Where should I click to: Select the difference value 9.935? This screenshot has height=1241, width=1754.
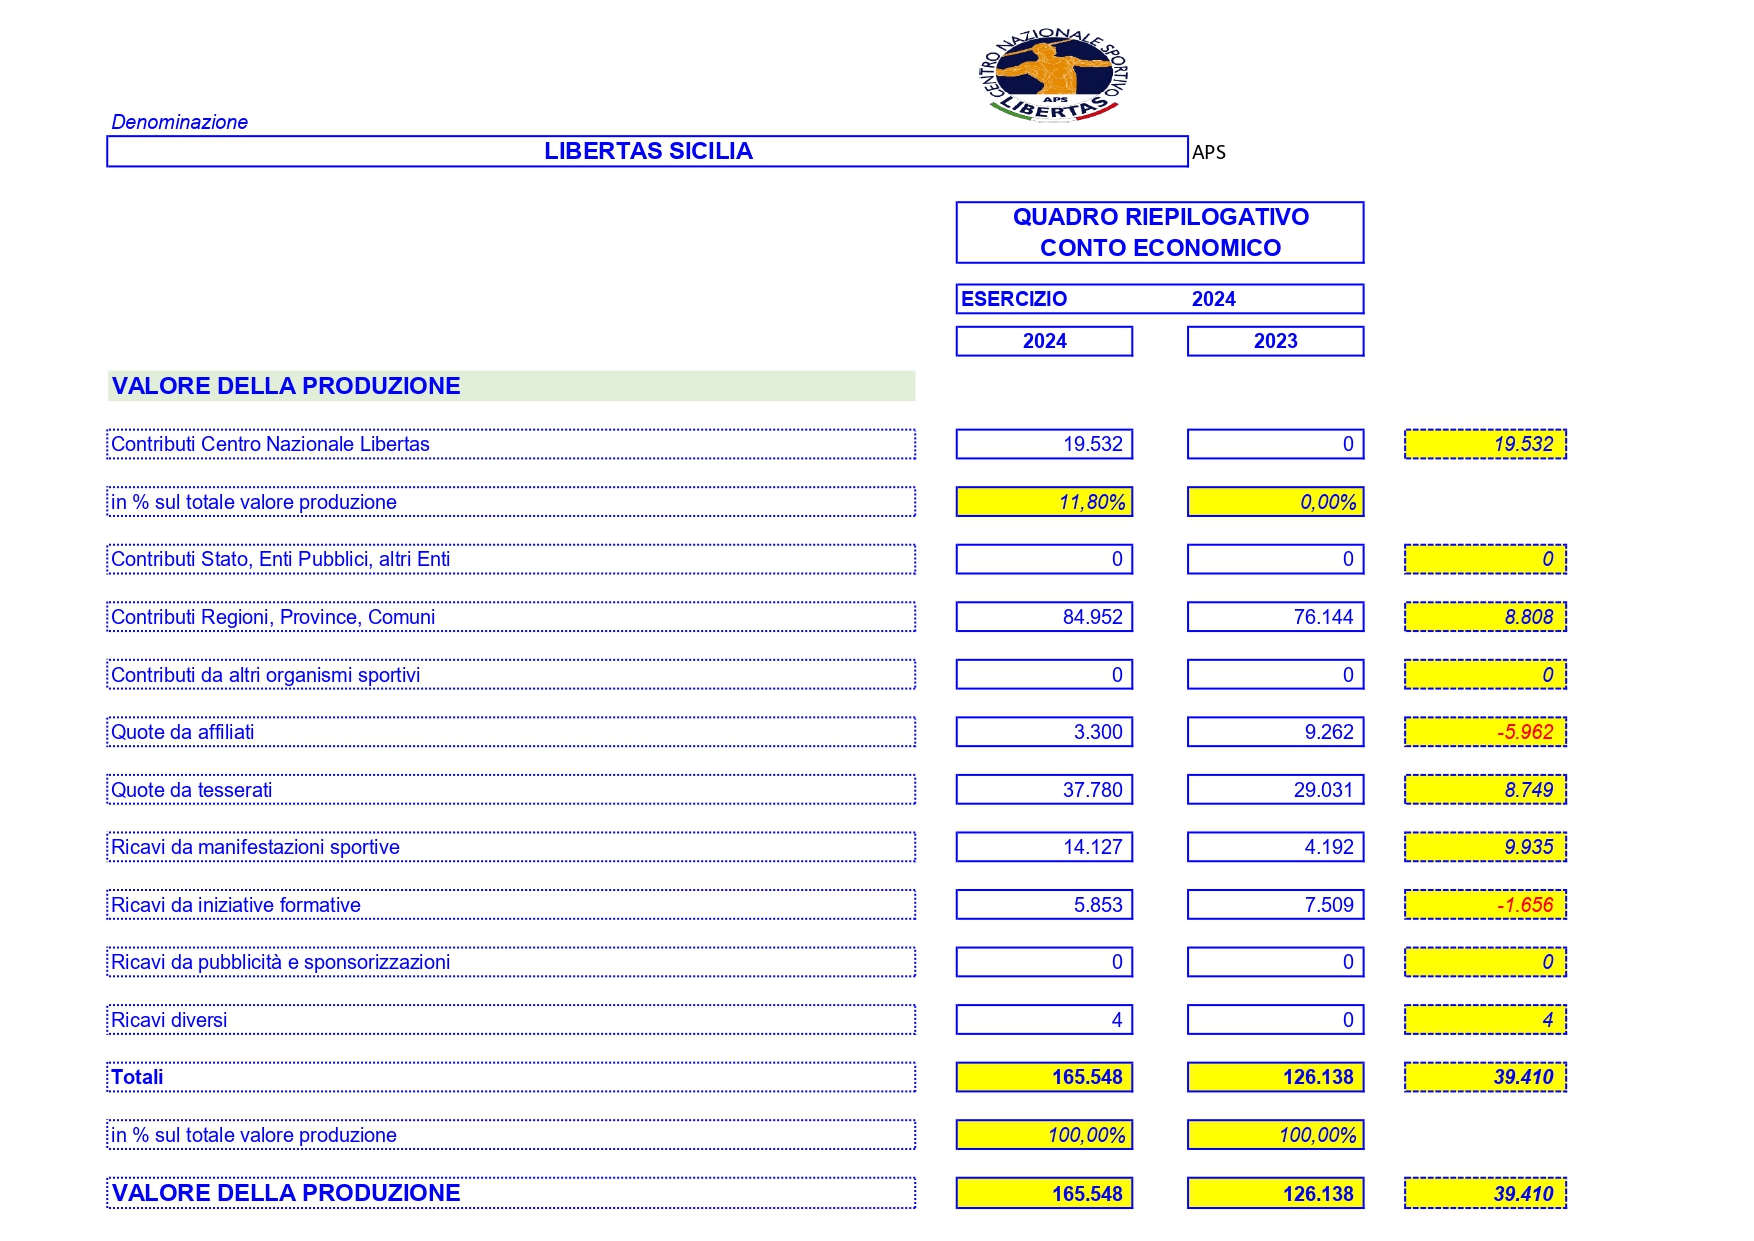[x=1485, y=847]
